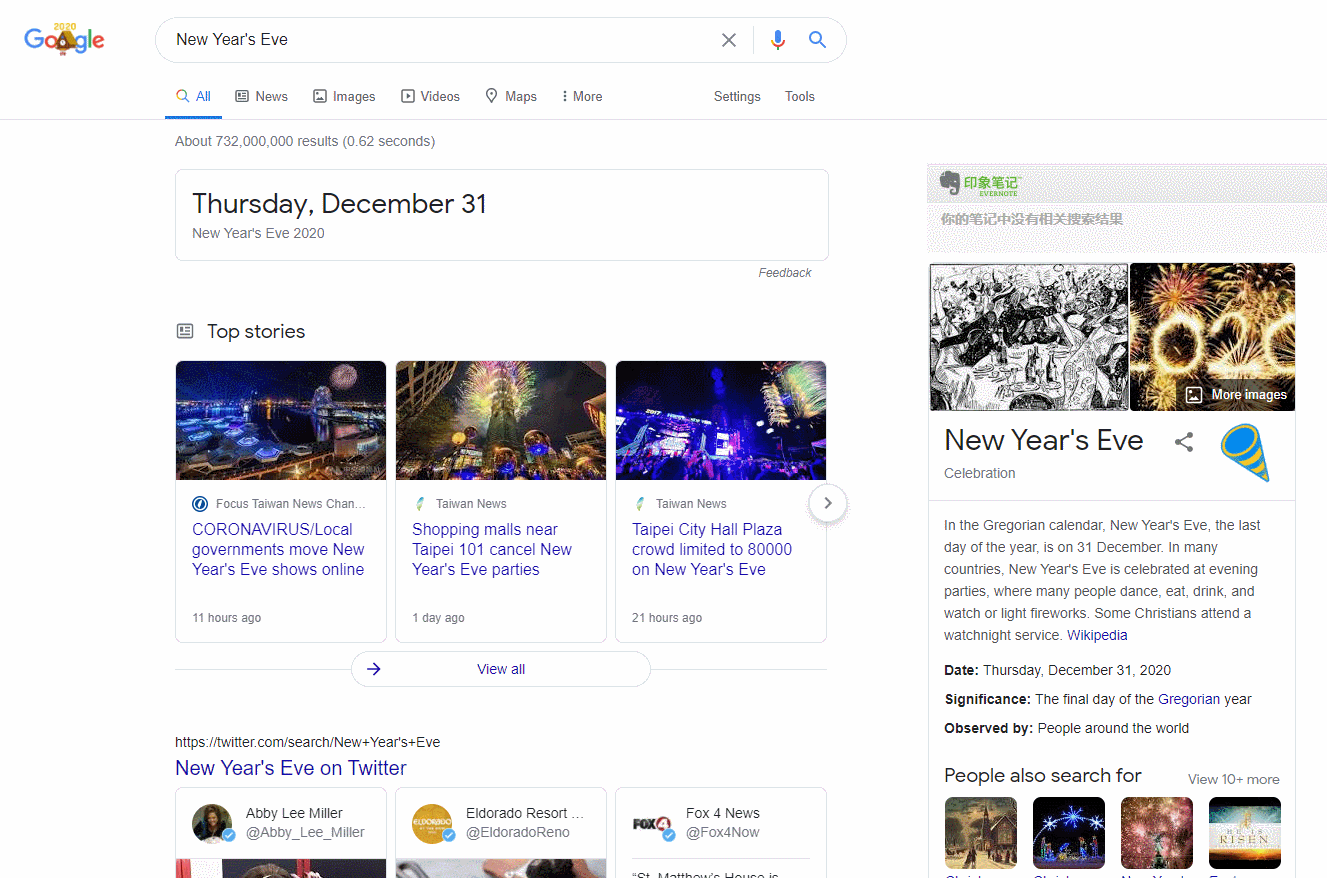This screenshot has width=1327, height=878.
Task: Select the snowy church related-search thumbnail
Action: tap(981, 833)
